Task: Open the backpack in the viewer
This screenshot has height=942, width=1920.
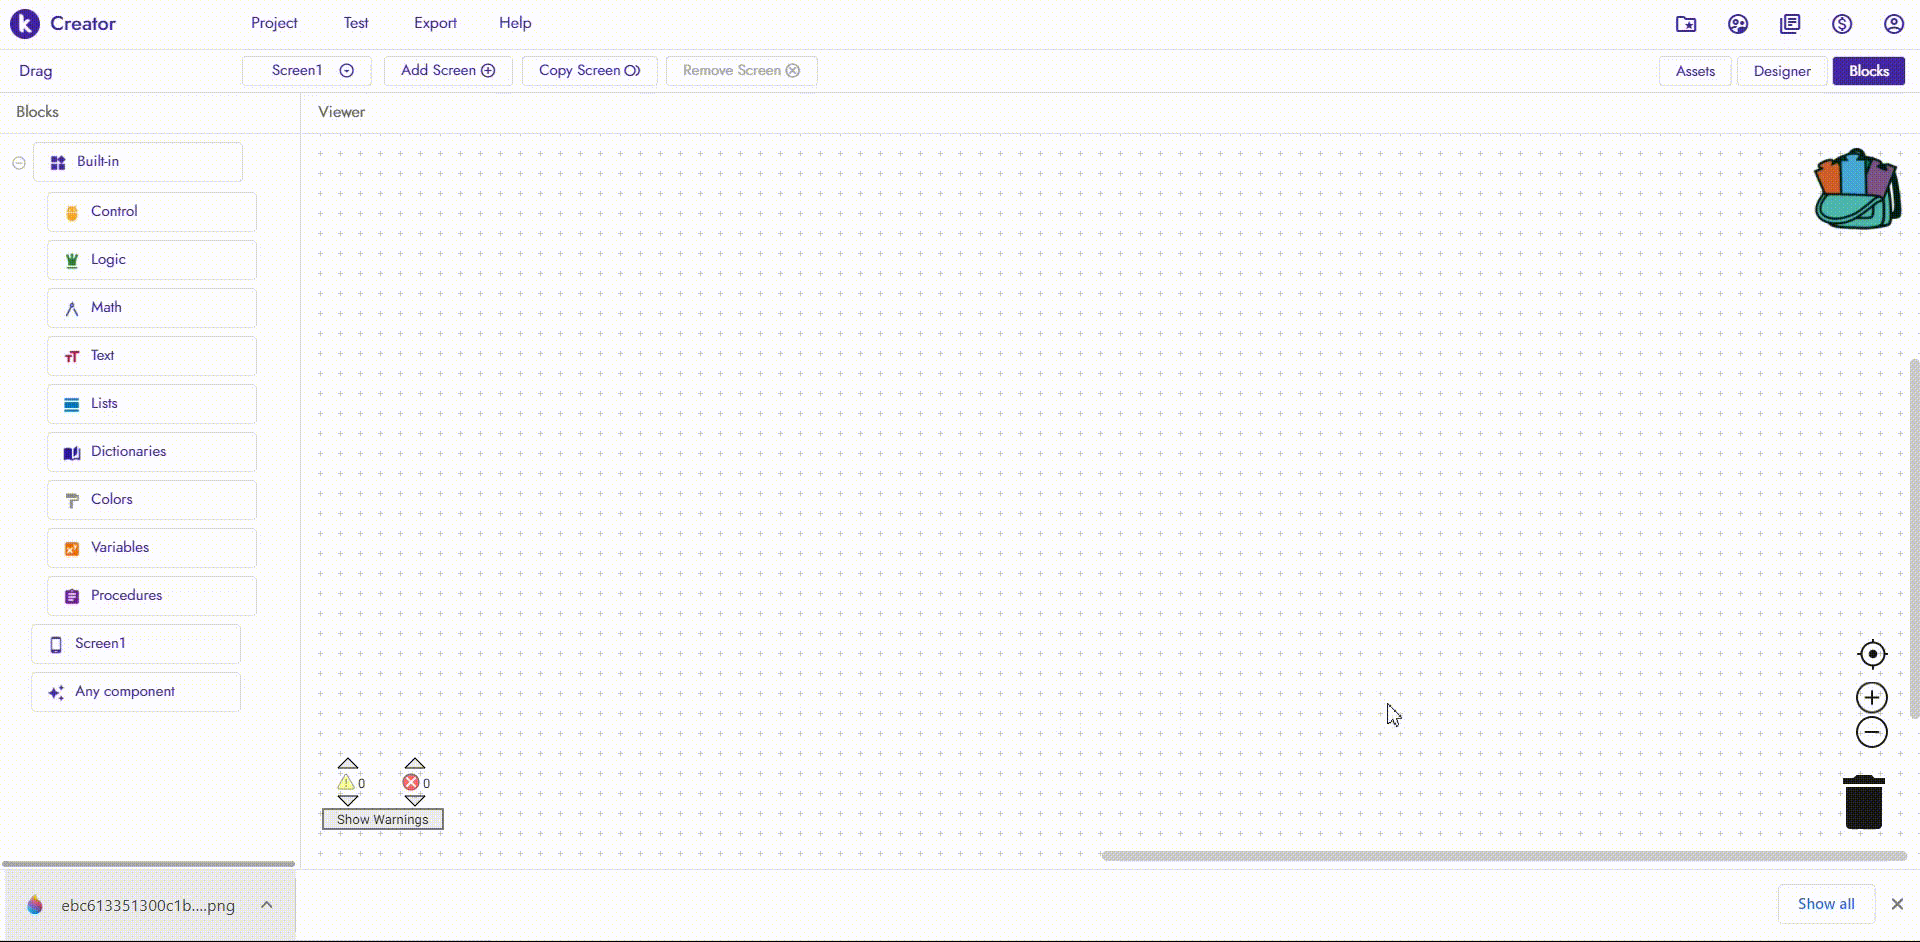Action: [1857, 189]
